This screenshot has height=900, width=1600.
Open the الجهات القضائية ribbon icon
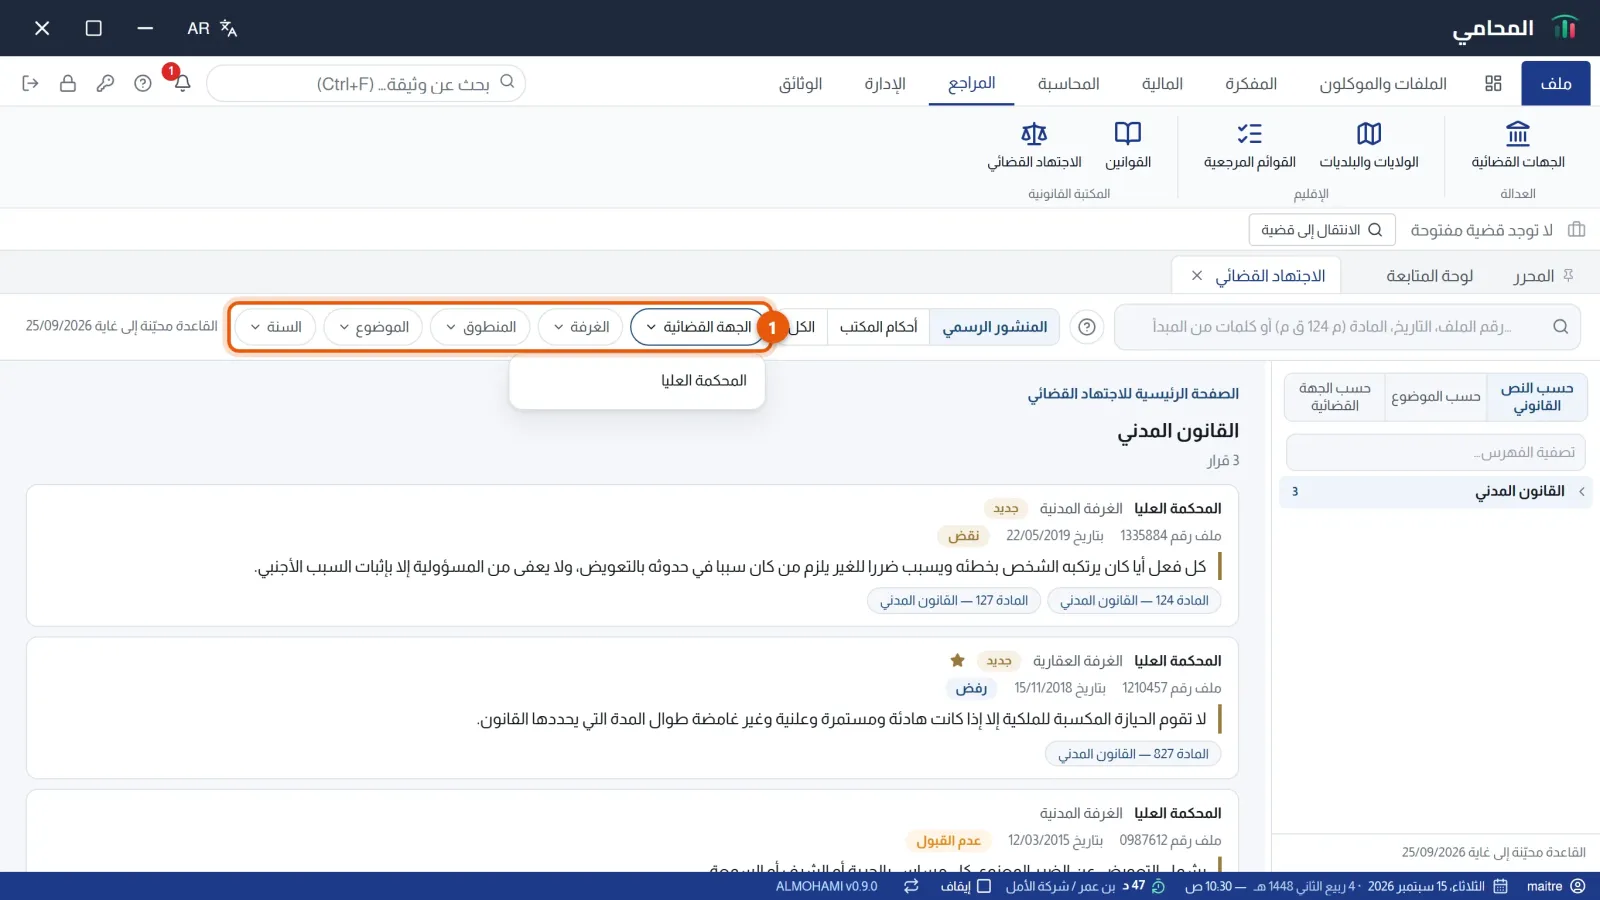(1517, 144)
